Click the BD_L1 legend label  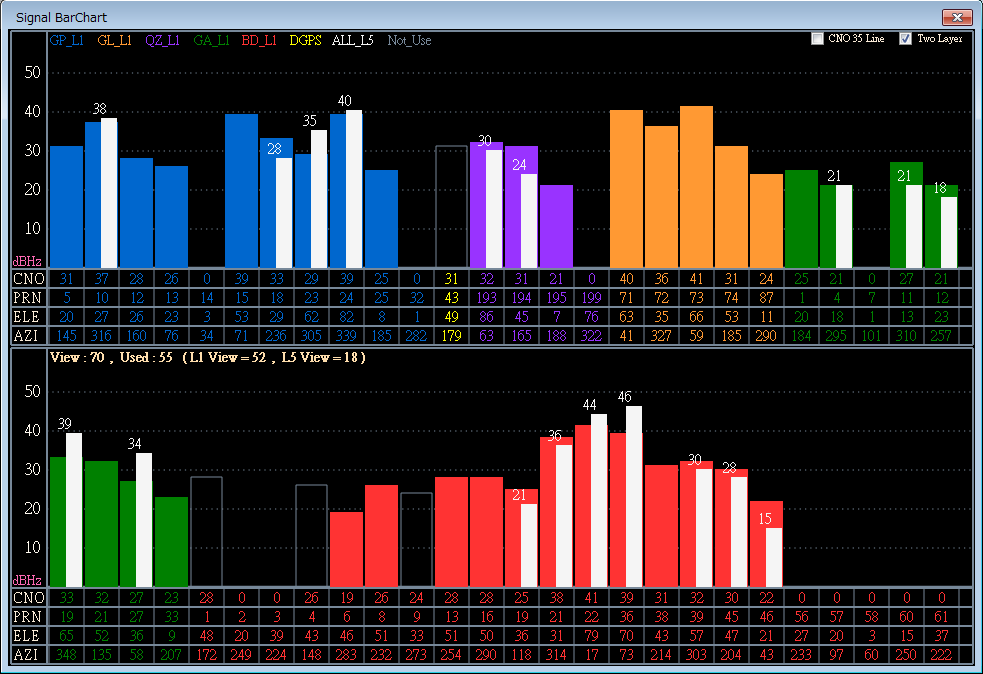coord(259,40)
